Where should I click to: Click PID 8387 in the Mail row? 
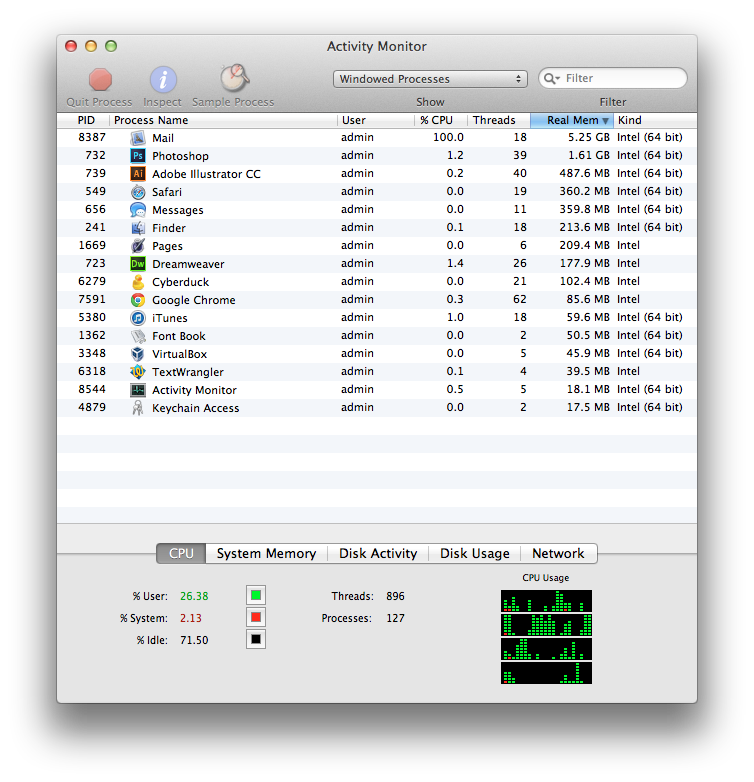pos(92,137)
